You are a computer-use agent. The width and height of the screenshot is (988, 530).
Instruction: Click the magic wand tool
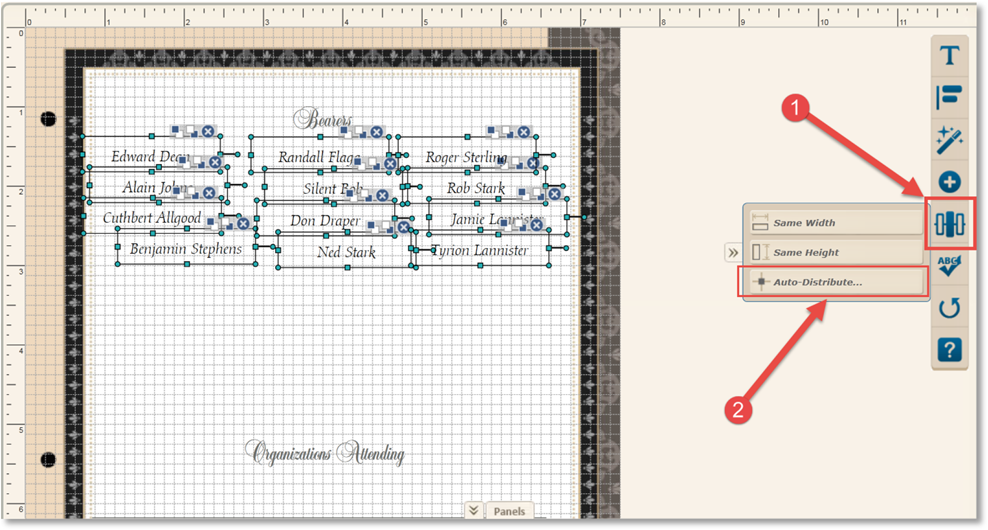(950, 140)
